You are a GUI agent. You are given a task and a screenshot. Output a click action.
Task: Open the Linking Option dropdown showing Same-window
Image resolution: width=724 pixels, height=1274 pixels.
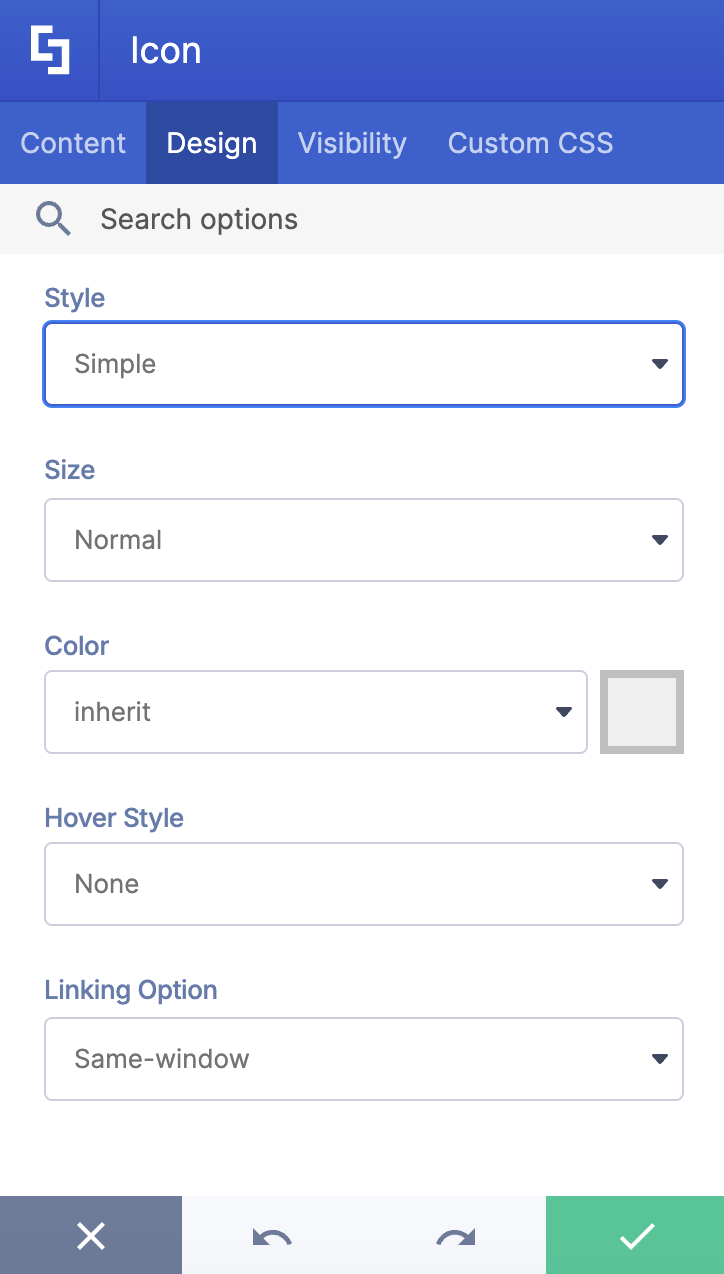tap(364, 1059)
